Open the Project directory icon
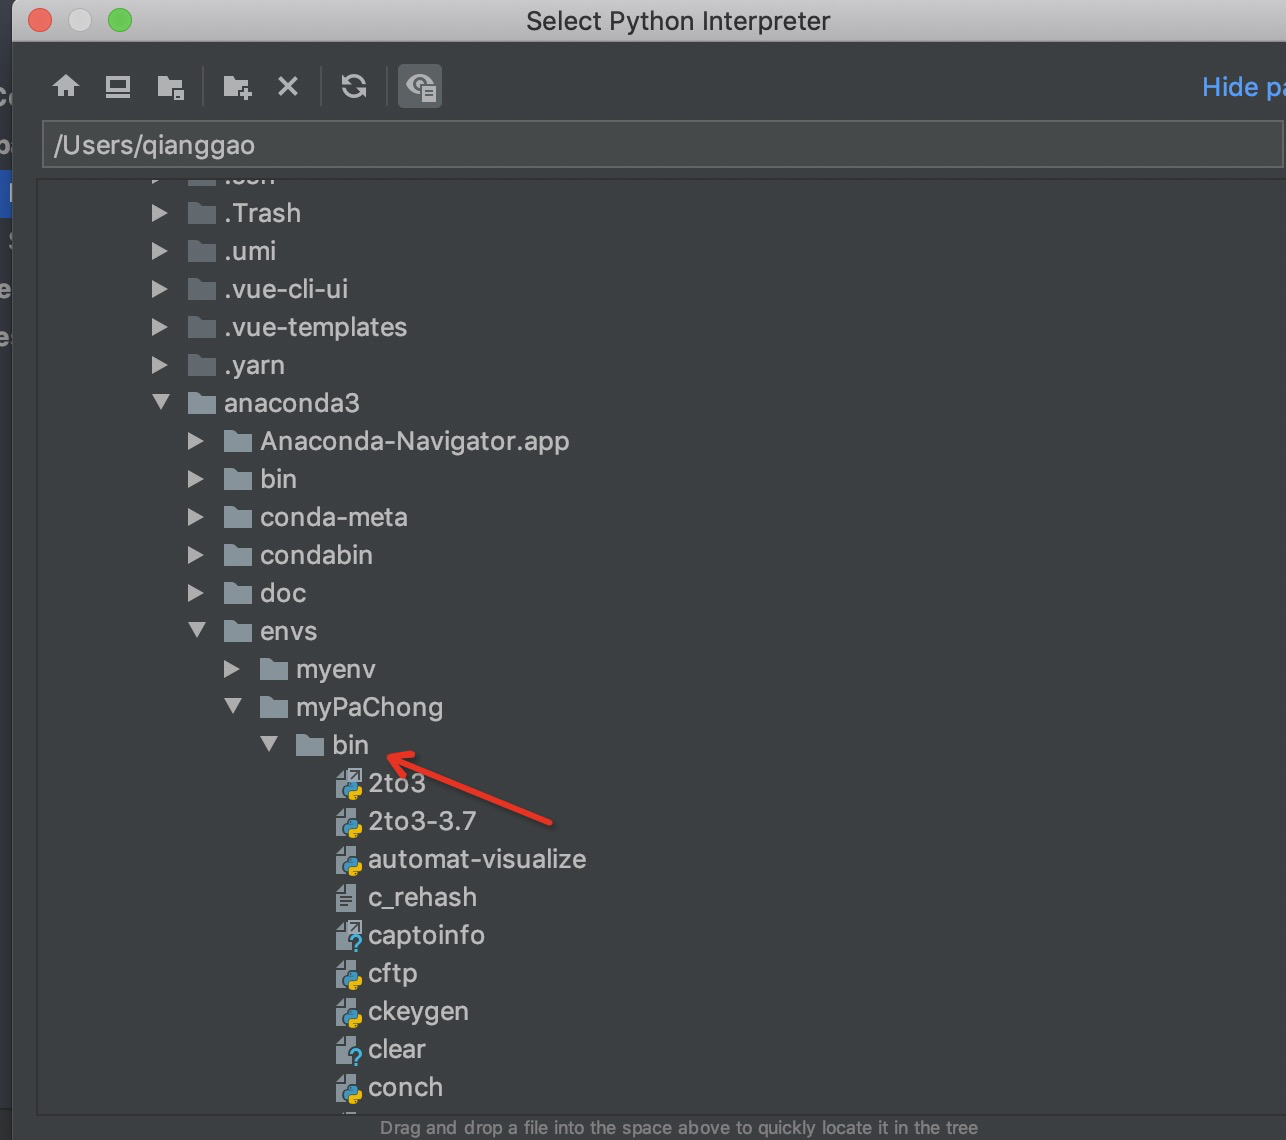This screenshot has height=1140, width=1286. point(170,86)
